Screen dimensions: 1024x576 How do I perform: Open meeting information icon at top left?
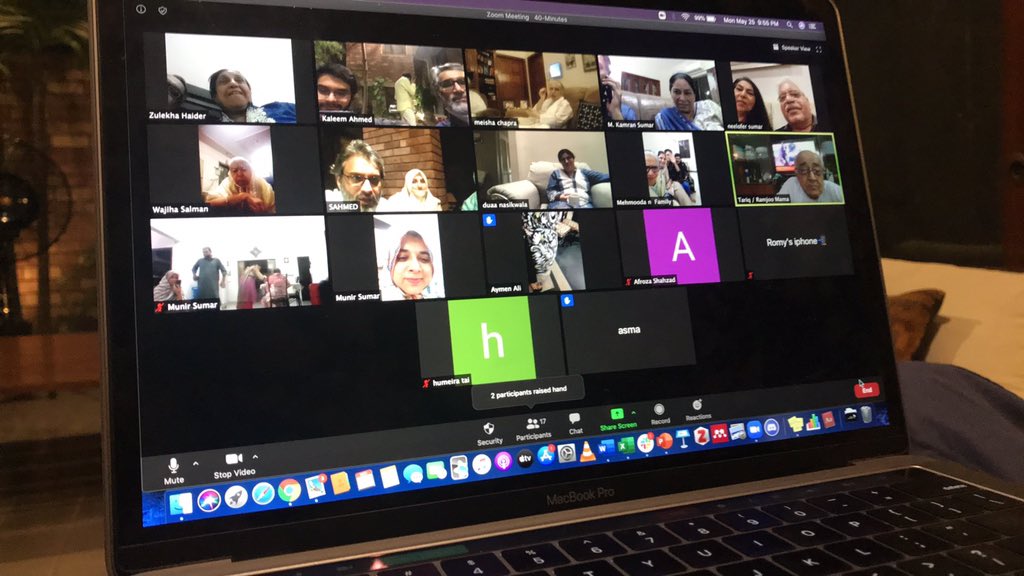pos(140,9)
